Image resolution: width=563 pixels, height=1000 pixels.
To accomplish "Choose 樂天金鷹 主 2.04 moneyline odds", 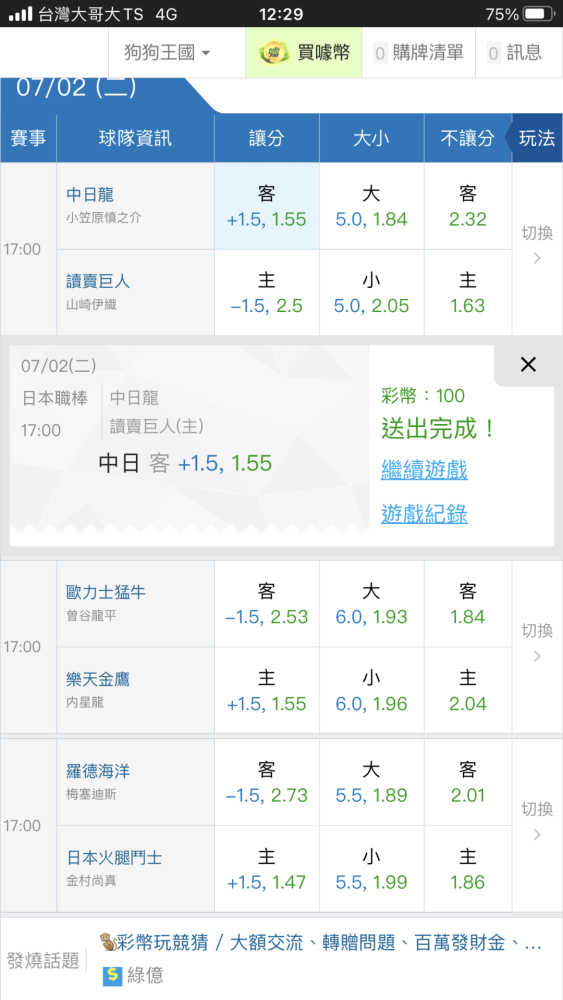I will [468, 690].
